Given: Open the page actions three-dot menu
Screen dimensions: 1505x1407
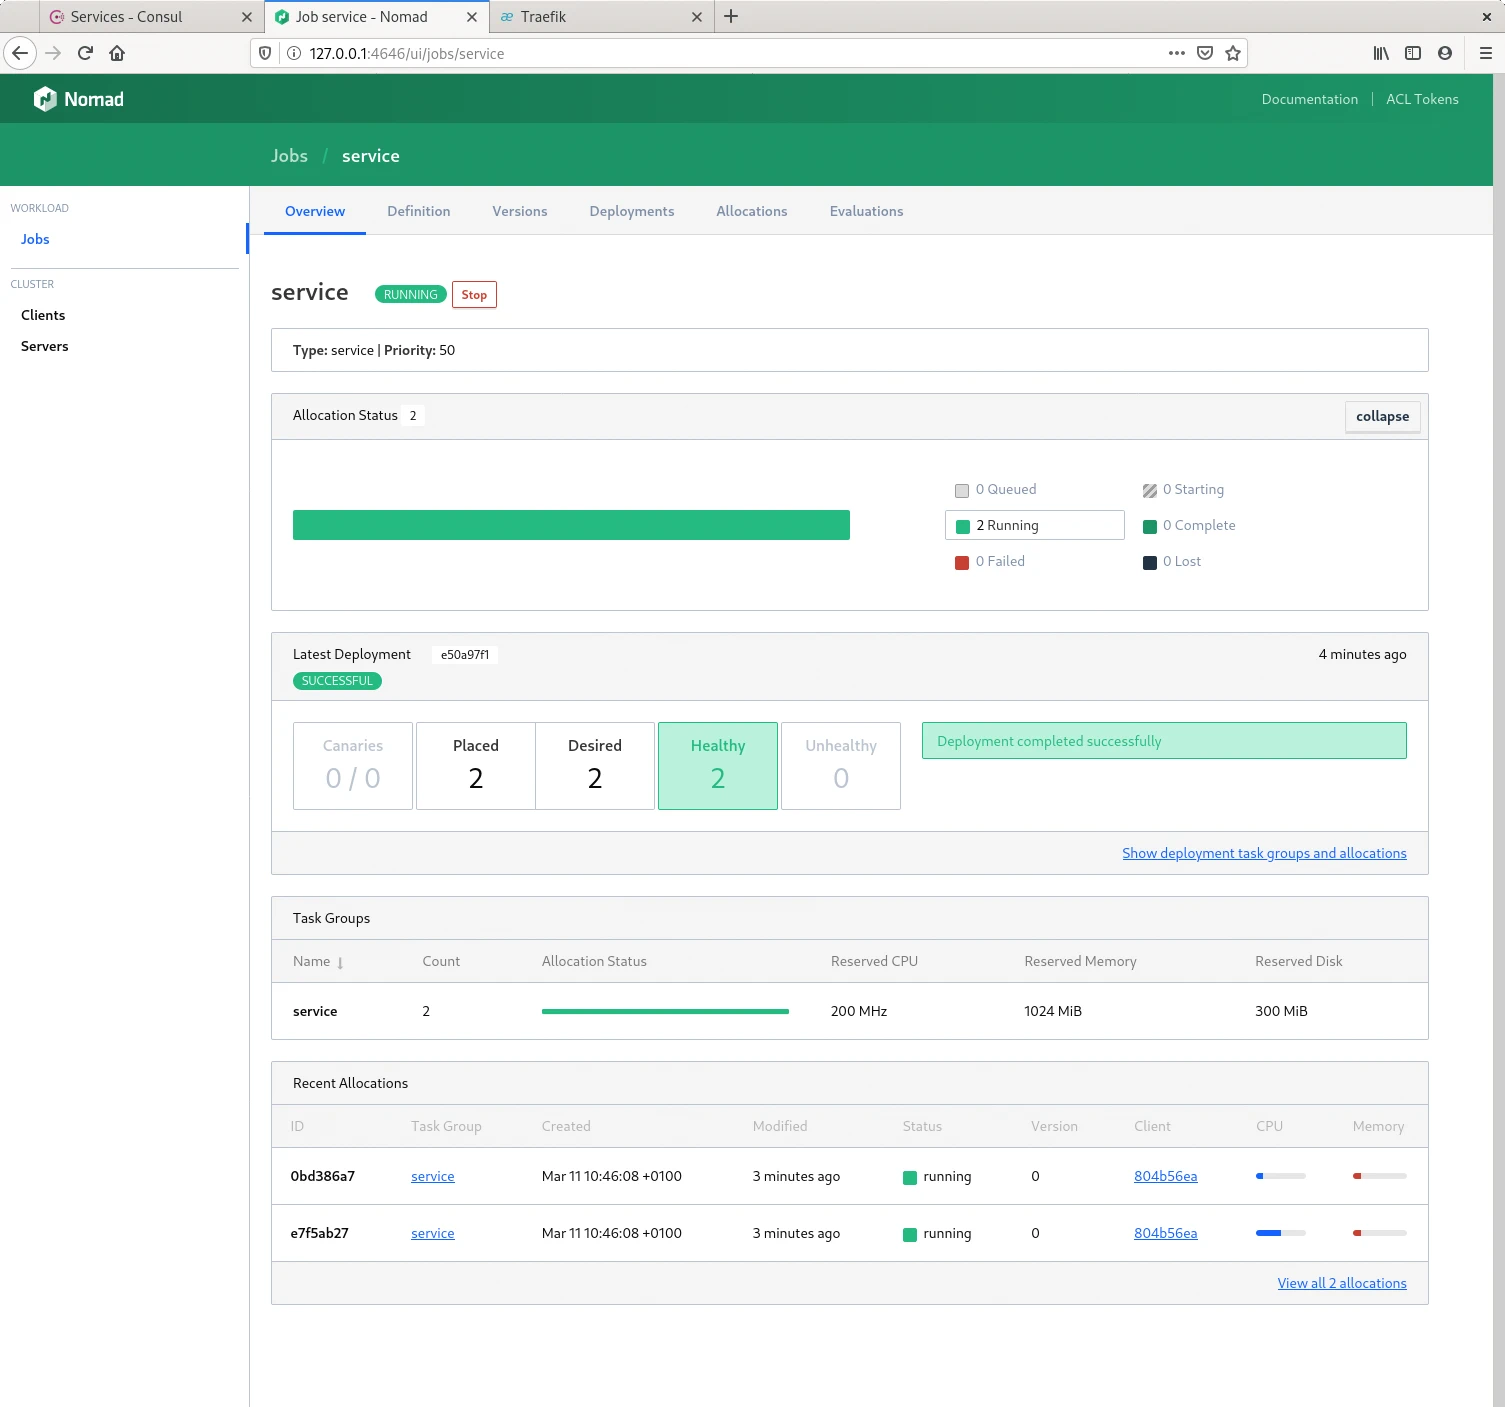Looking at the screenshot, I should click(x=1176, y=53).
